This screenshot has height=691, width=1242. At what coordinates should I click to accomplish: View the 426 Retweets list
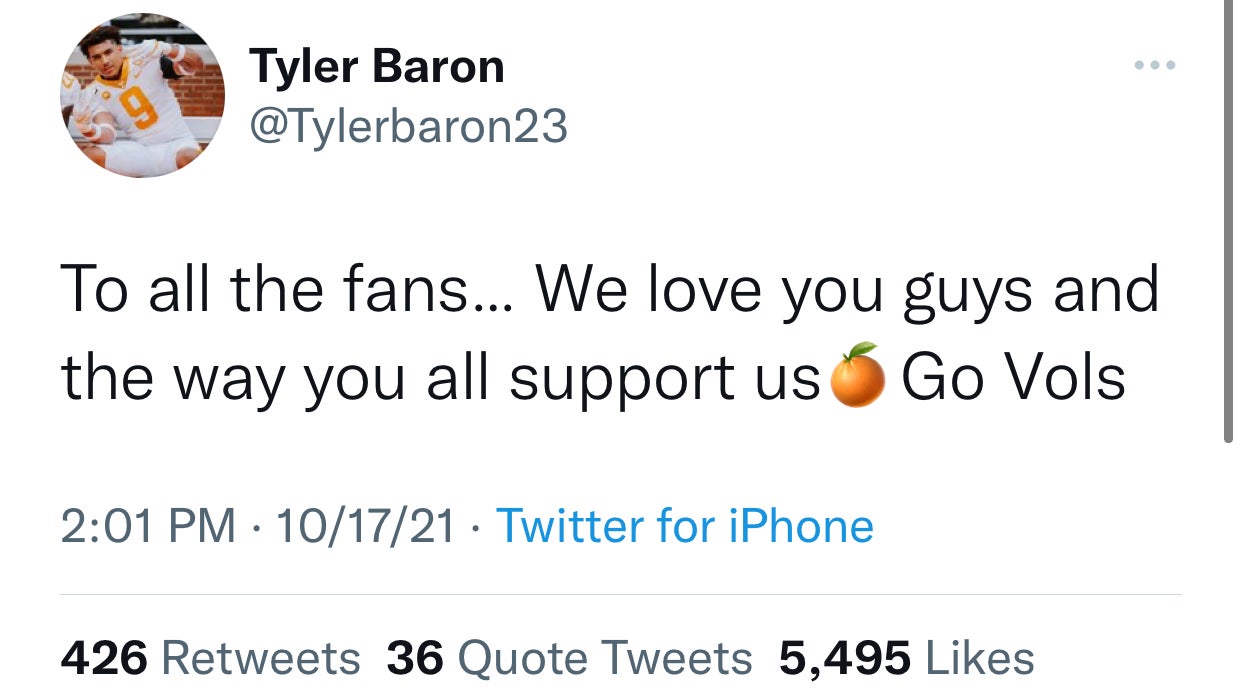[x=210, y=658]
